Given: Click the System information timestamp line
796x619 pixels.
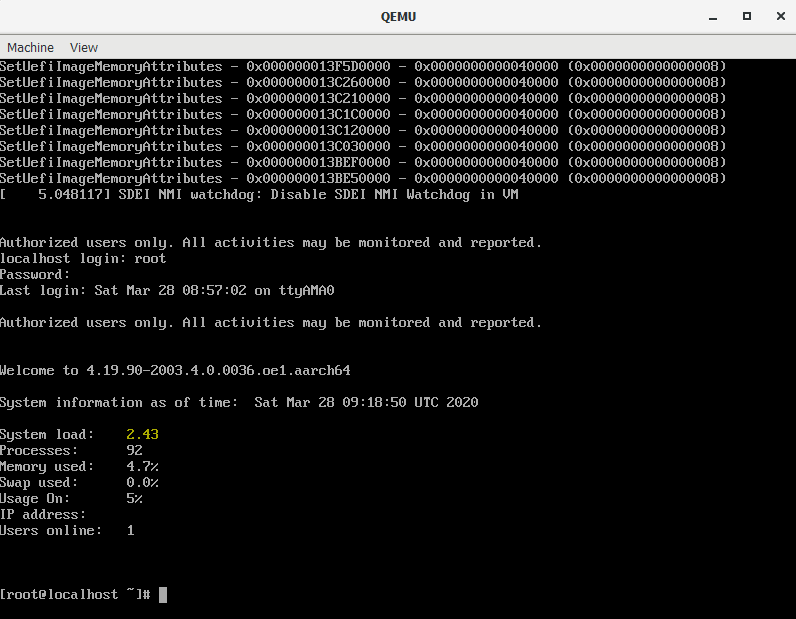Looking at the screenshot, I should pyautogui.click(x=239, y=403).
